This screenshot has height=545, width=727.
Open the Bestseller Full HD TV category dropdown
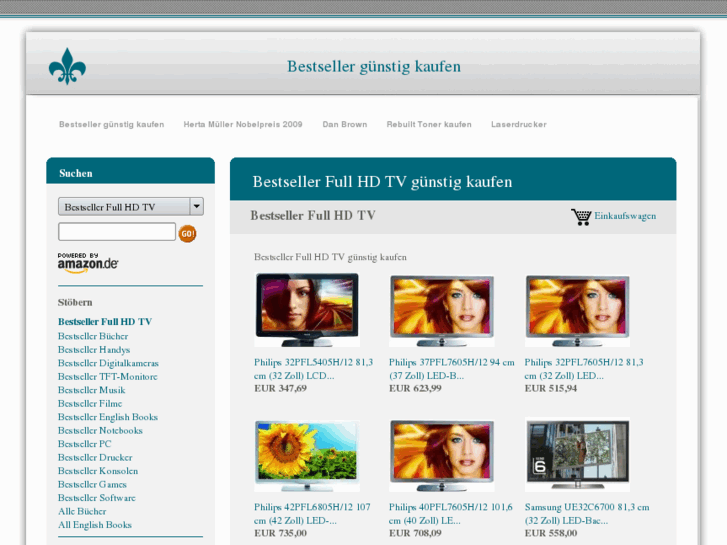click(x=131, y=207)
